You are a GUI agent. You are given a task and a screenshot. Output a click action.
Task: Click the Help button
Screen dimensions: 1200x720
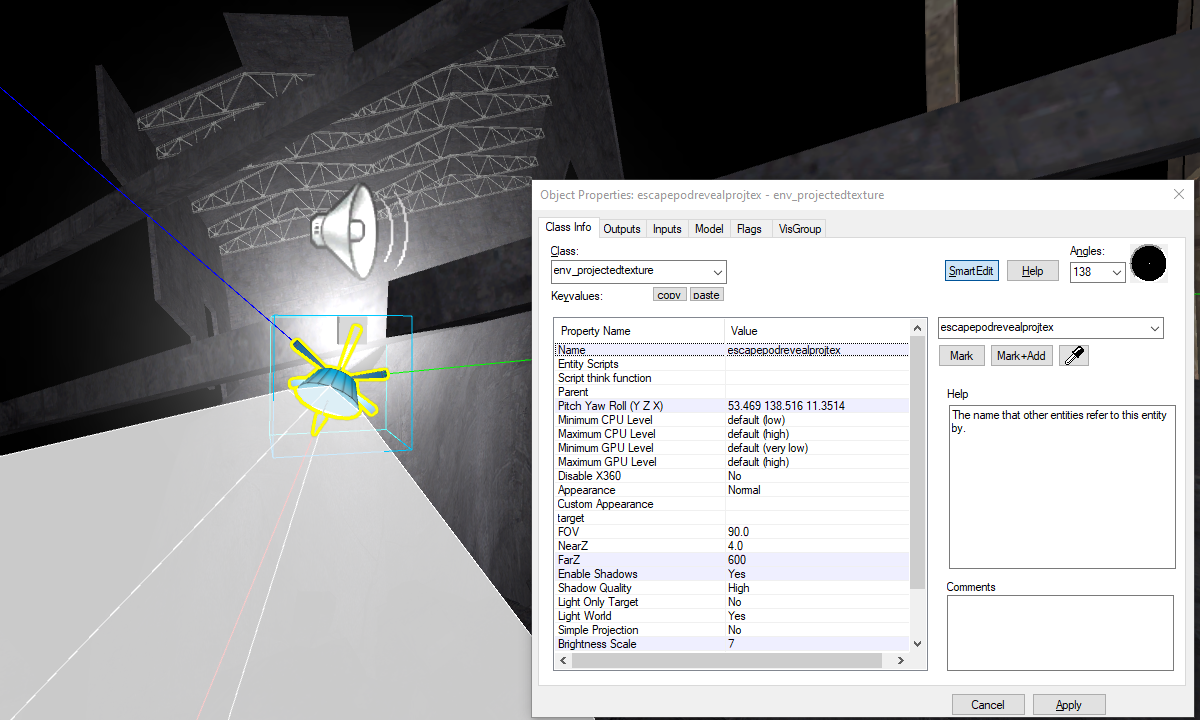[1033, 271]
